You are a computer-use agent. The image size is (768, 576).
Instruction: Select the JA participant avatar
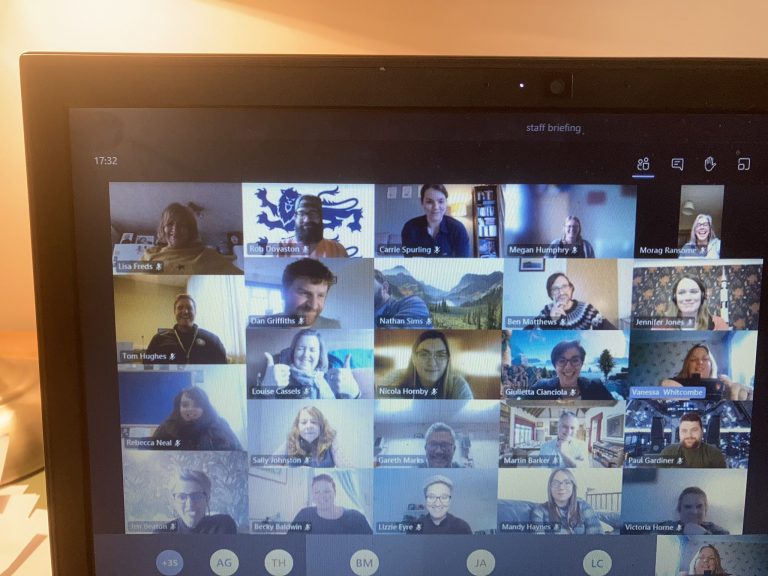click(480, 563)
